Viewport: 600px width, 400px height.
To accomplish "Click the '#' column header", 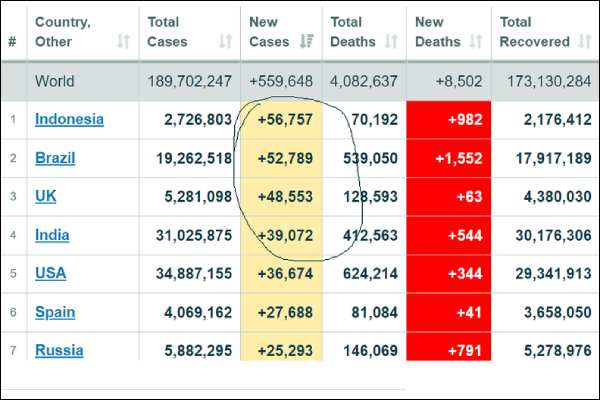I will [12, 41].
